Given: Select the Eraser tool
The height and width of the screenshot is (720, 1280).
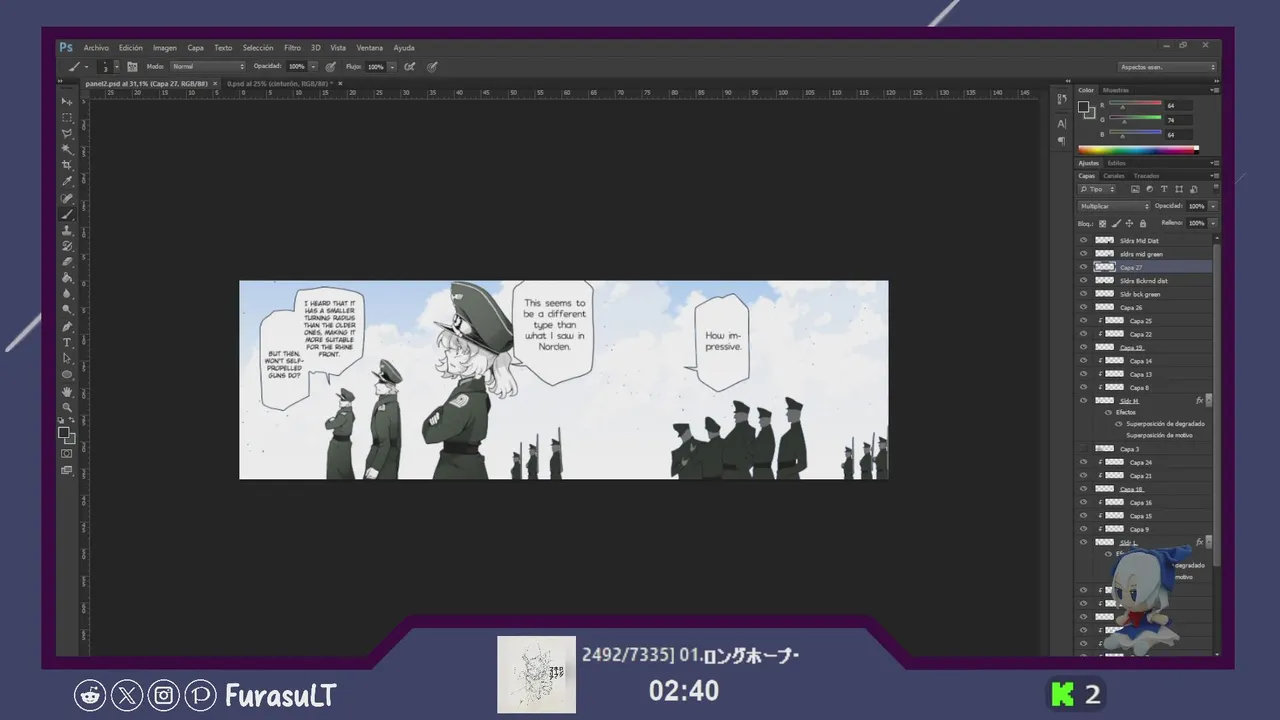Looking at the screenshot, I should pyautogui.click(x=67, y=262).
